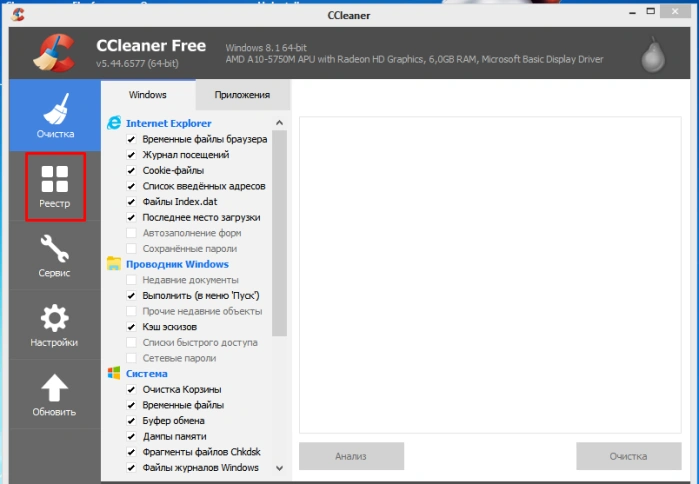Click the Обновить upgrade arrow
Viewport: 699px width, 484px height.
(55, 395)
